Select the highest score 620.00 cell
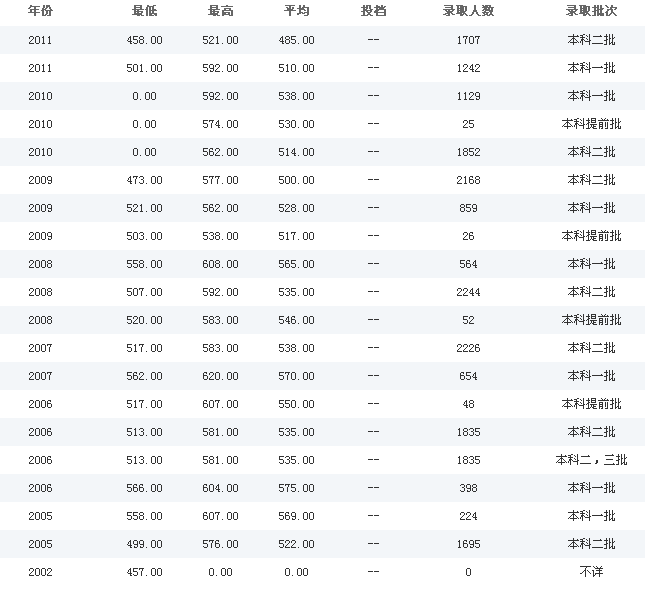This screenshot has width=645, height=594. [220, 376]
